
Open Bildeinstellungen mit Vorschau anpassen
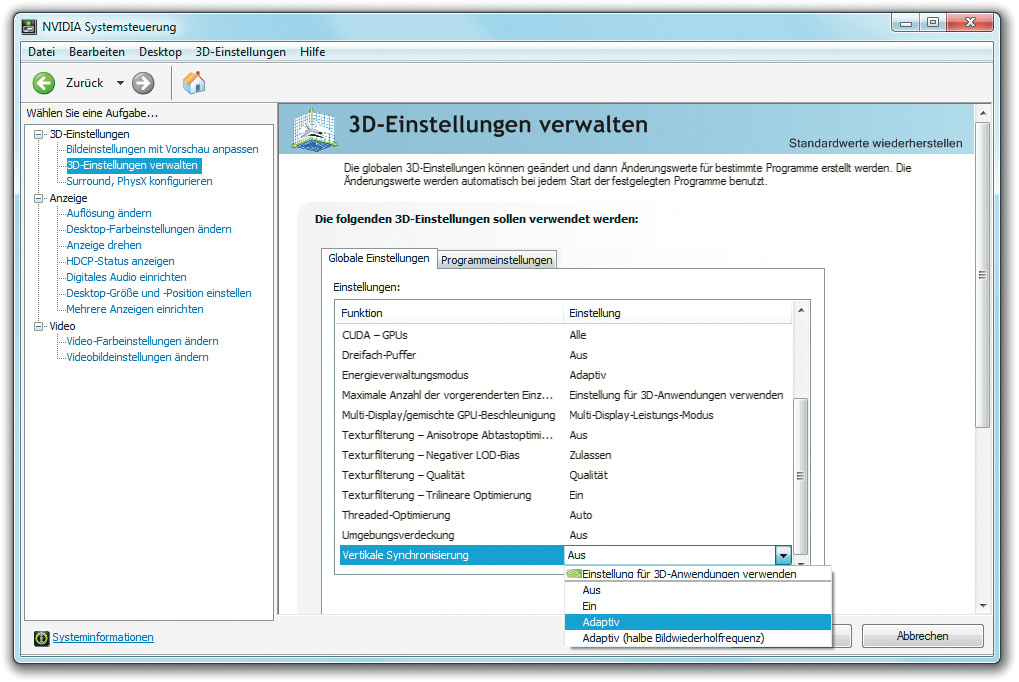tap(162, 150)
